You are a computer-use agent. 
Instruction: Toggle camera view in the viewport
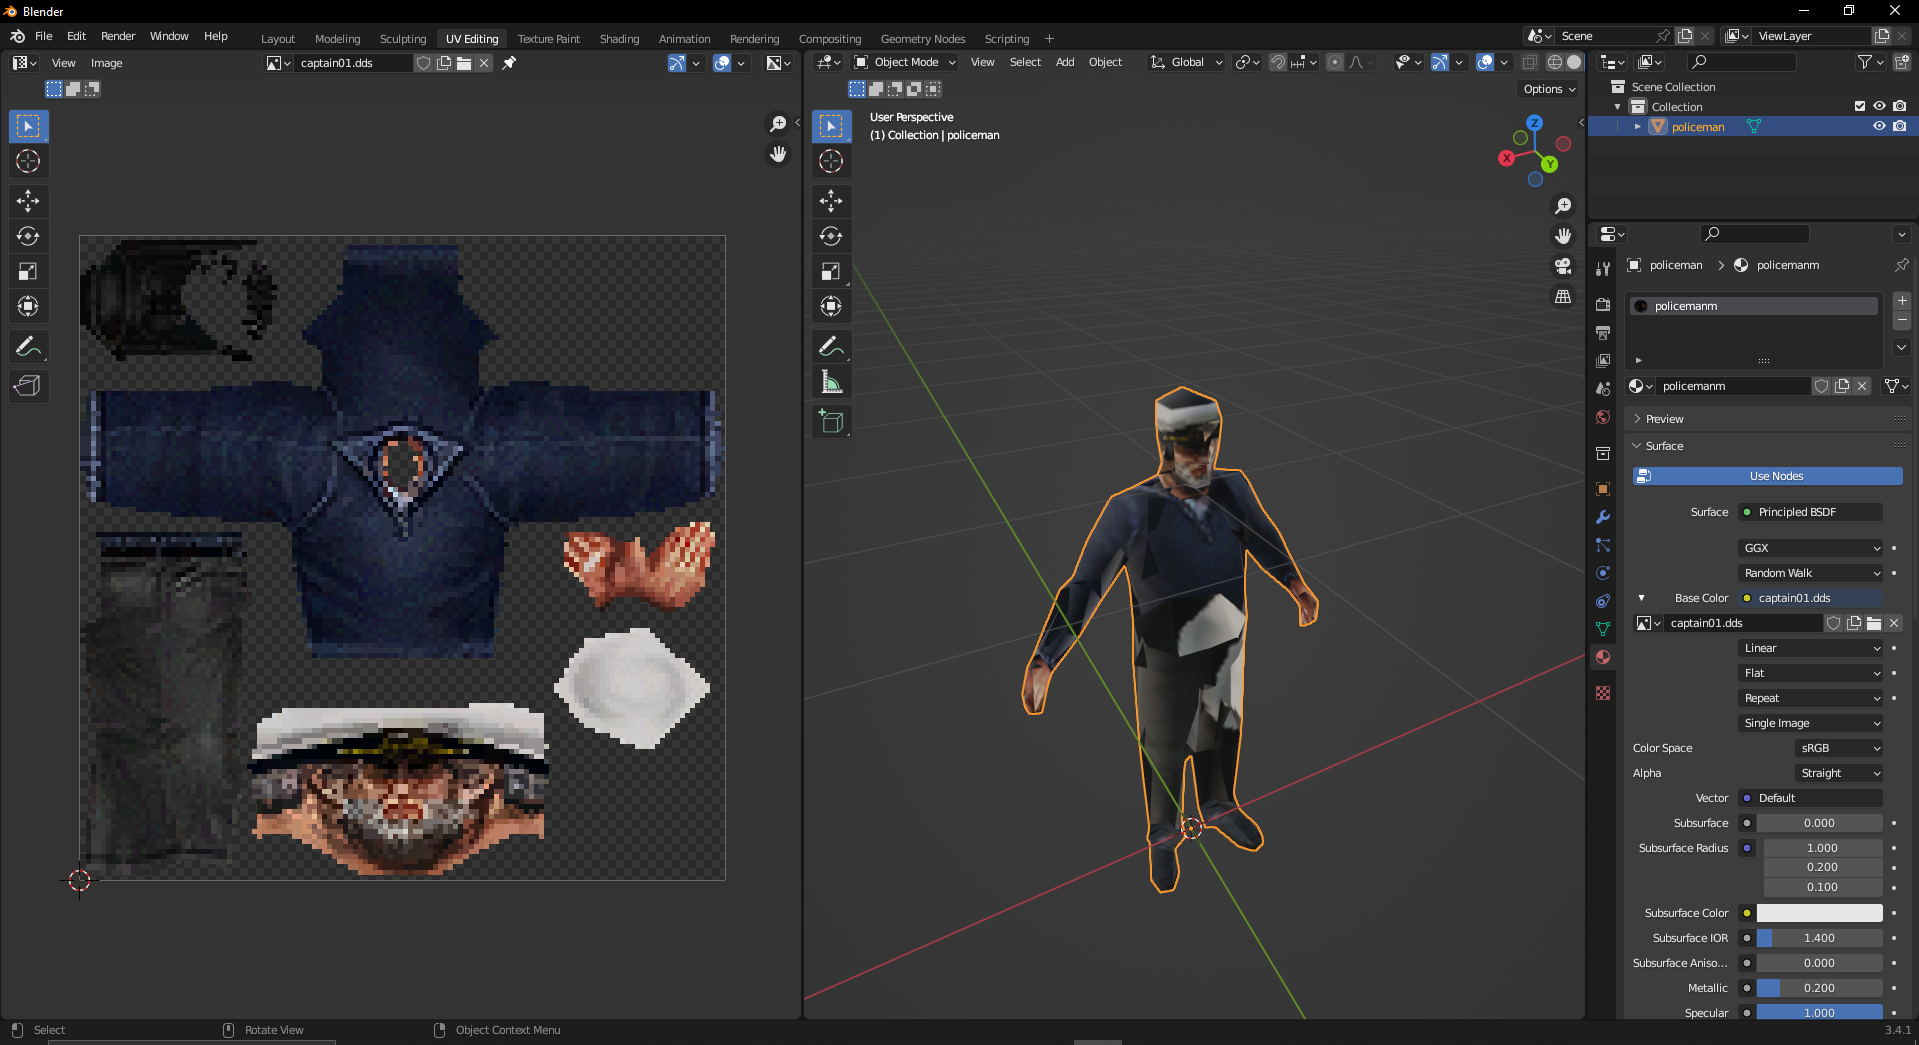click(x=1563, y=266)
